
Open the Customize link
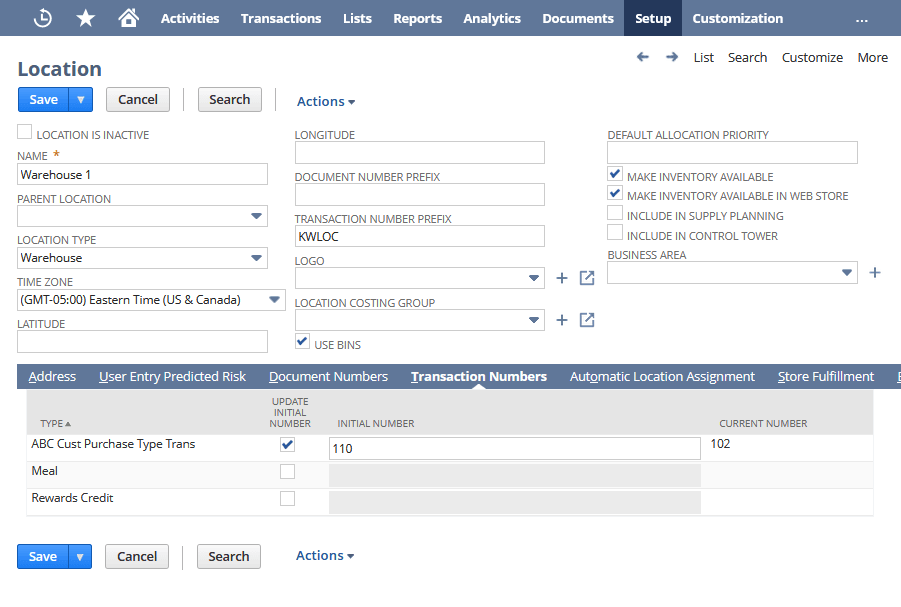pos(812,57)
